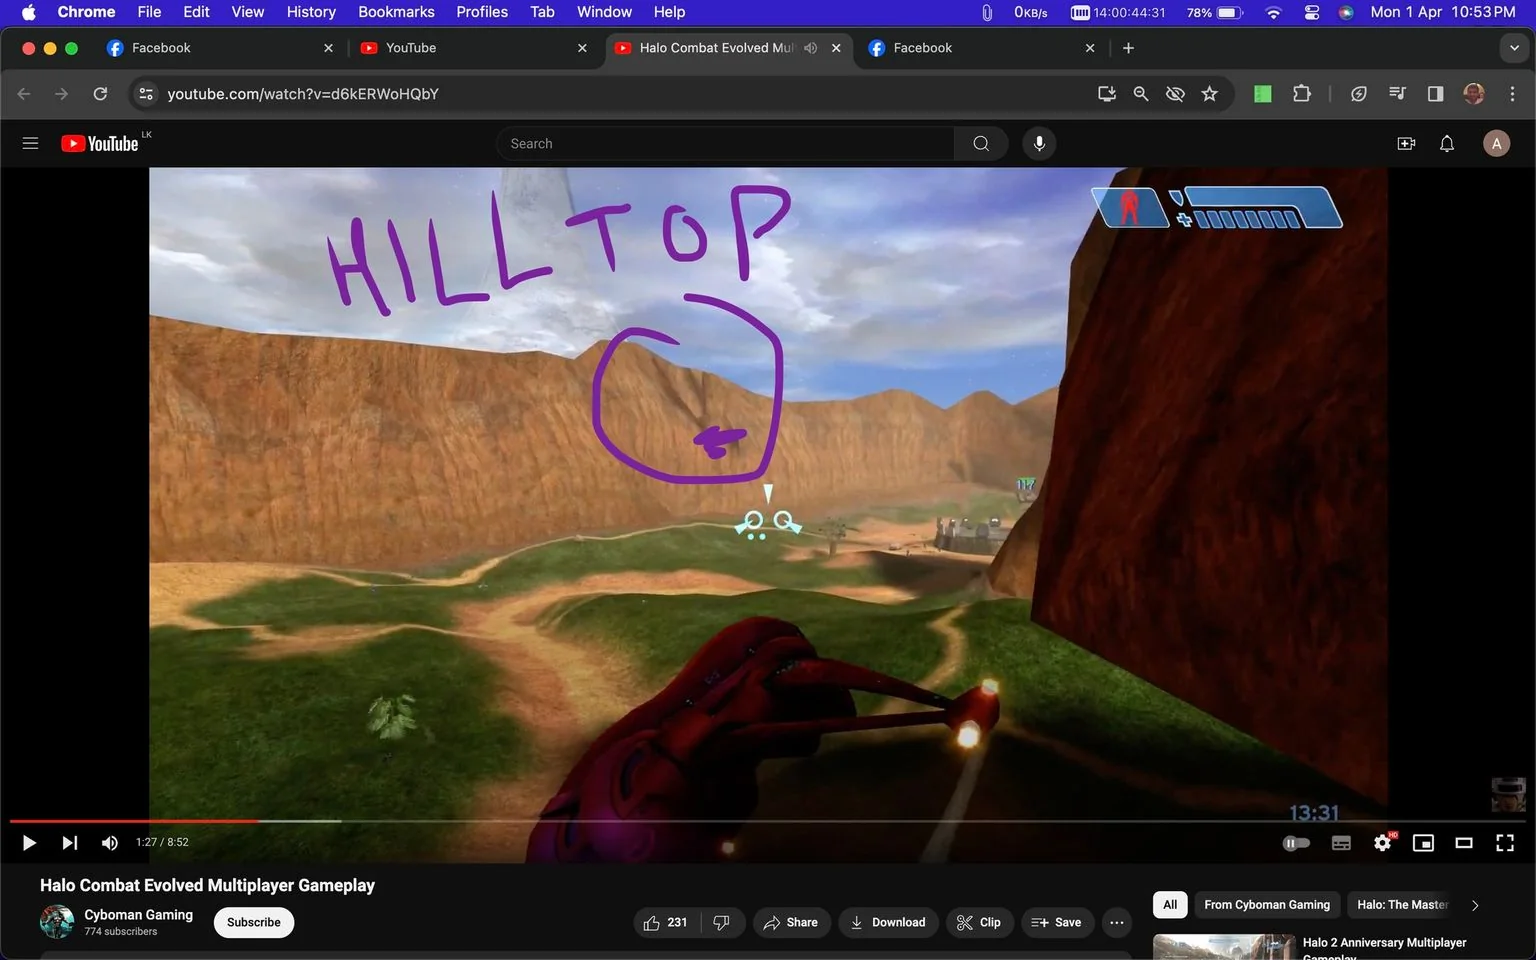The width and height of the screenshot is (1536, 960).
Task: Open the Chrome profile avatar
Action: 1474,94
